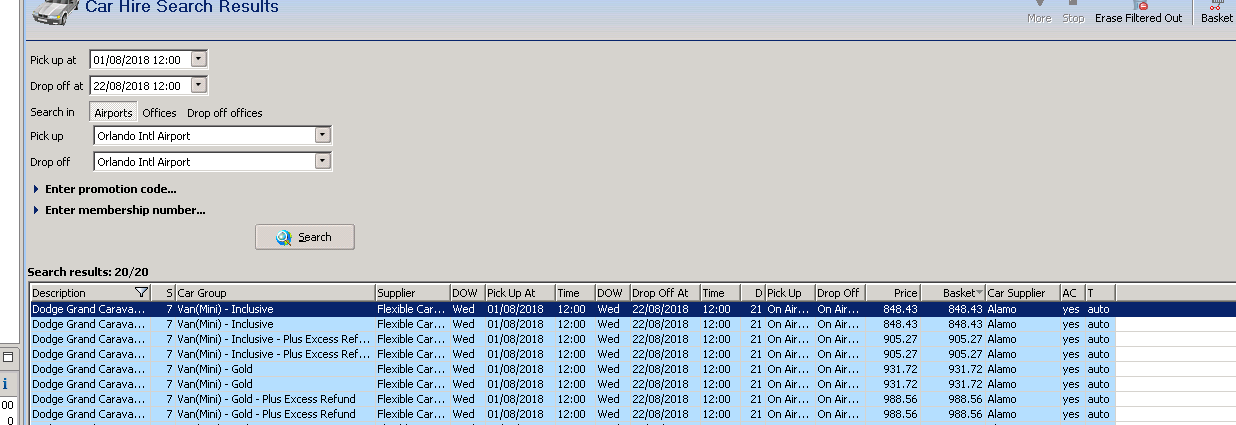The height and width of the screenshot is (425, 1236).
Task: Click the globe icon on Search button
Action: tap(284, 237)
